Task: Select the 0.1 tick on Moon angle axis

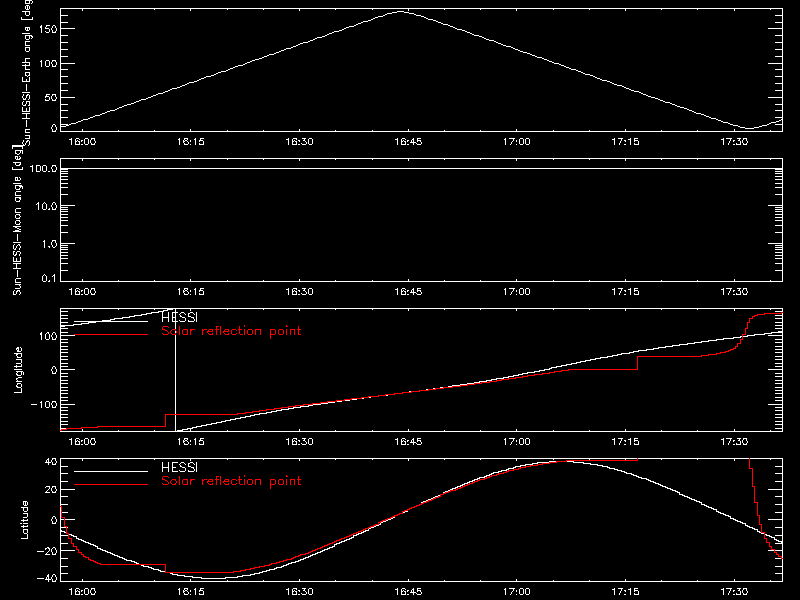Action: [x=49, y=278]
